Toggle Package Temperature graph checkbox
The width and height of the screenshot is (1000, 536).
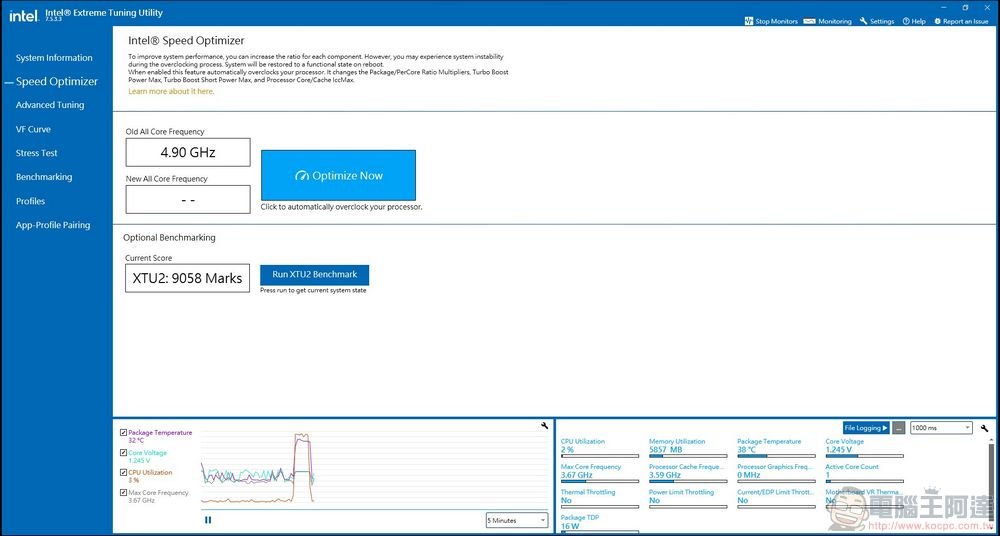point(124,433)
